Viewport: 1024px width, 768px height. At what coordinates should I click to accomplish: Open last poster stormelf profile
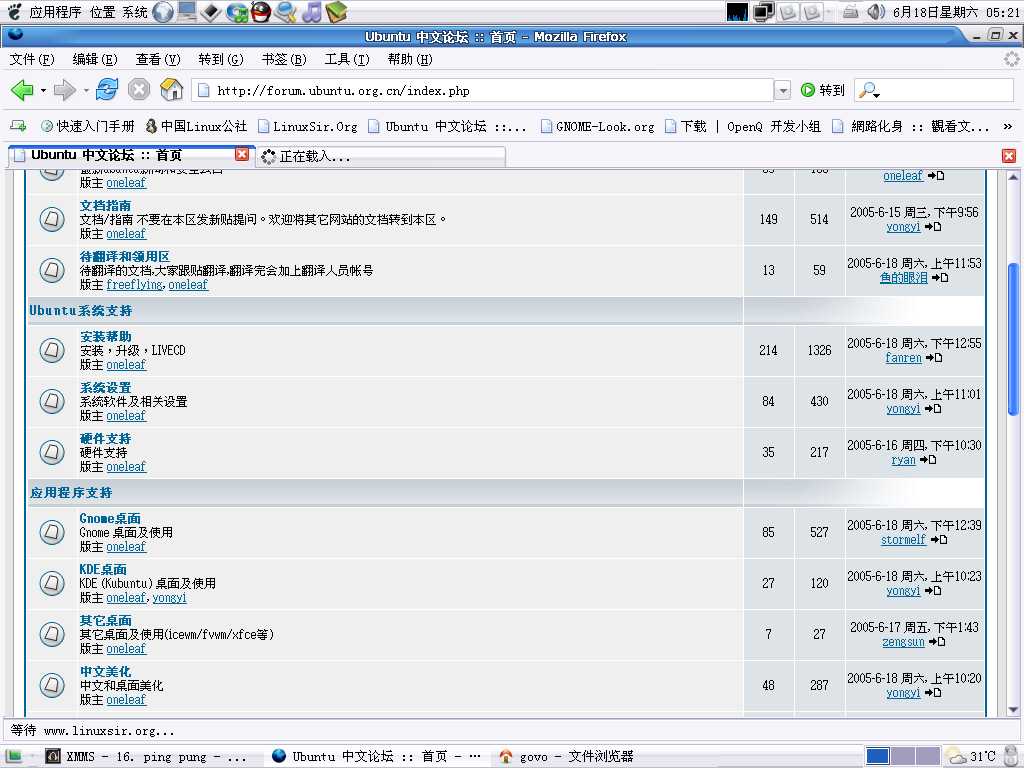coord(903,539)
